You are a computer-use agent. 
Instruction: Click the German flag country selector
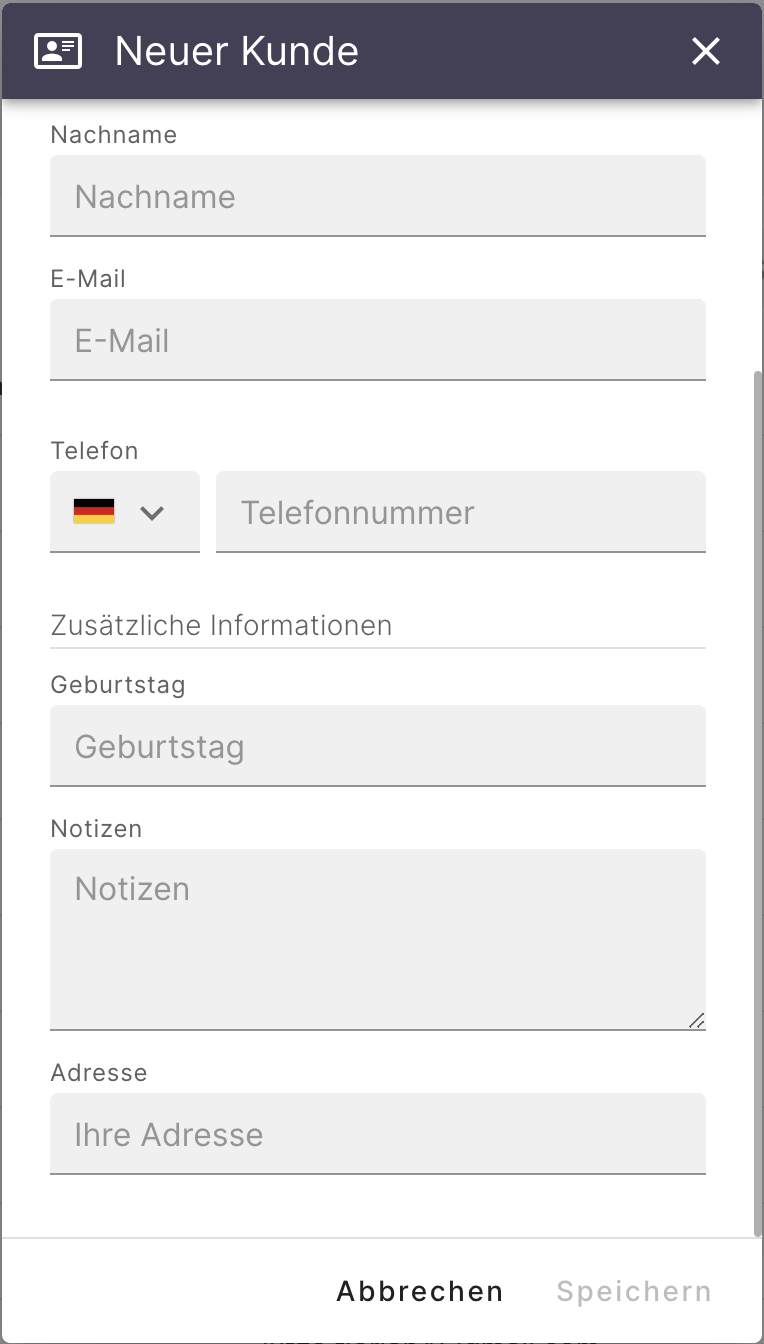[95, 512]
